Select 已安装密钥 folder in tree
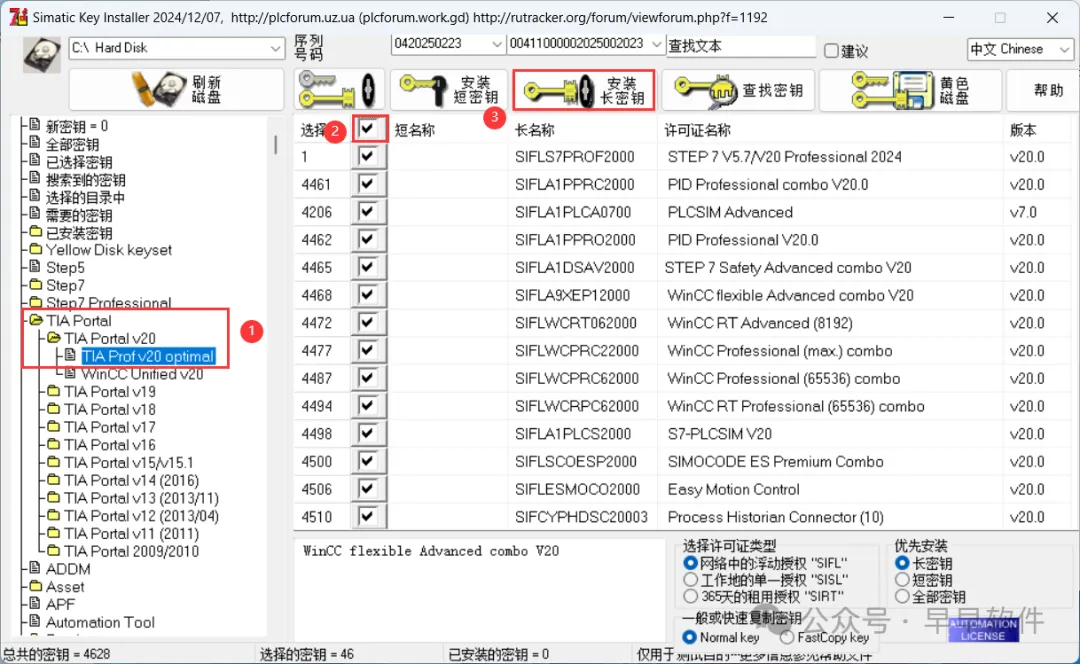This screenshot has height=664, width=1080. click(x=79, y=233)
